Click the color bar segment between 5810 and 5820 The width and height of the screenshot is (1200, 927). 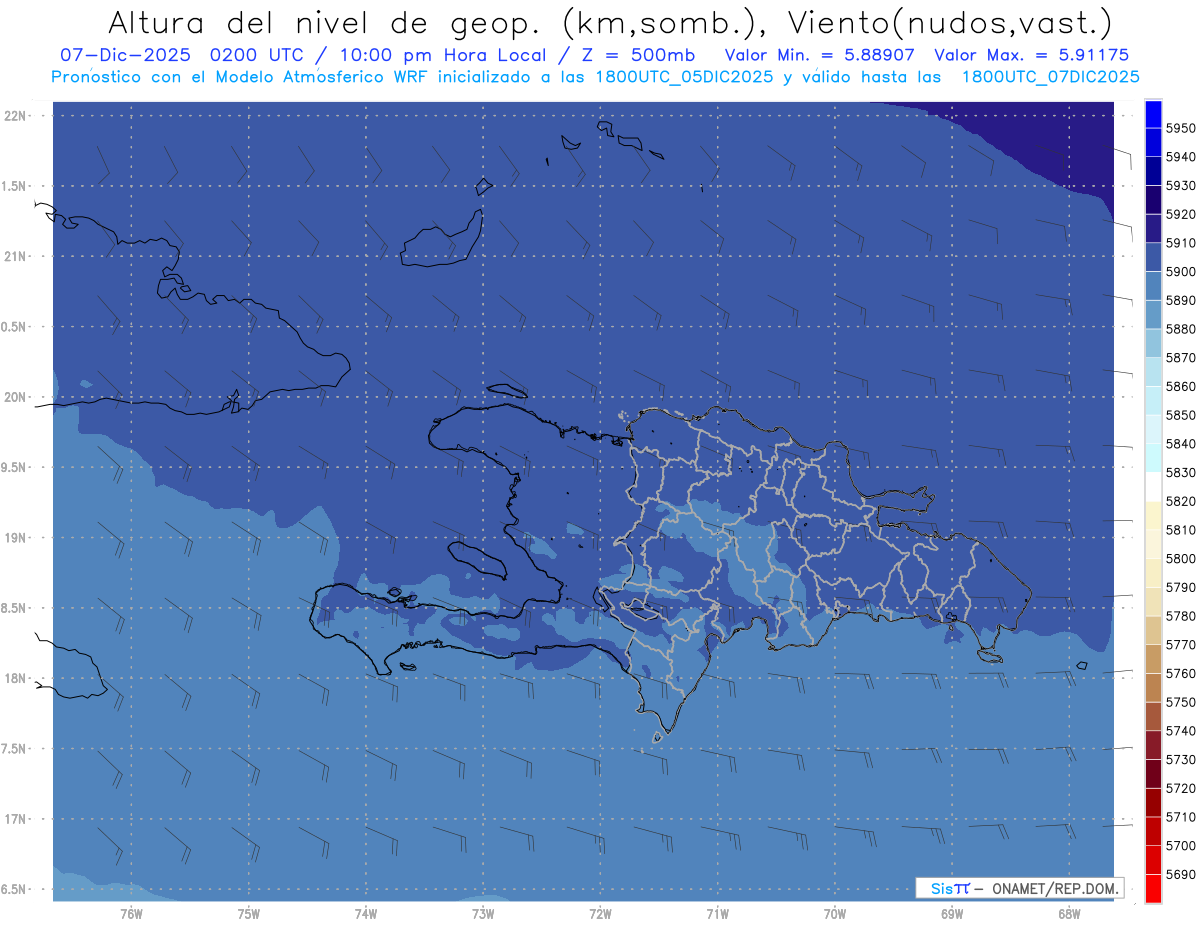tap(1153, 516)
